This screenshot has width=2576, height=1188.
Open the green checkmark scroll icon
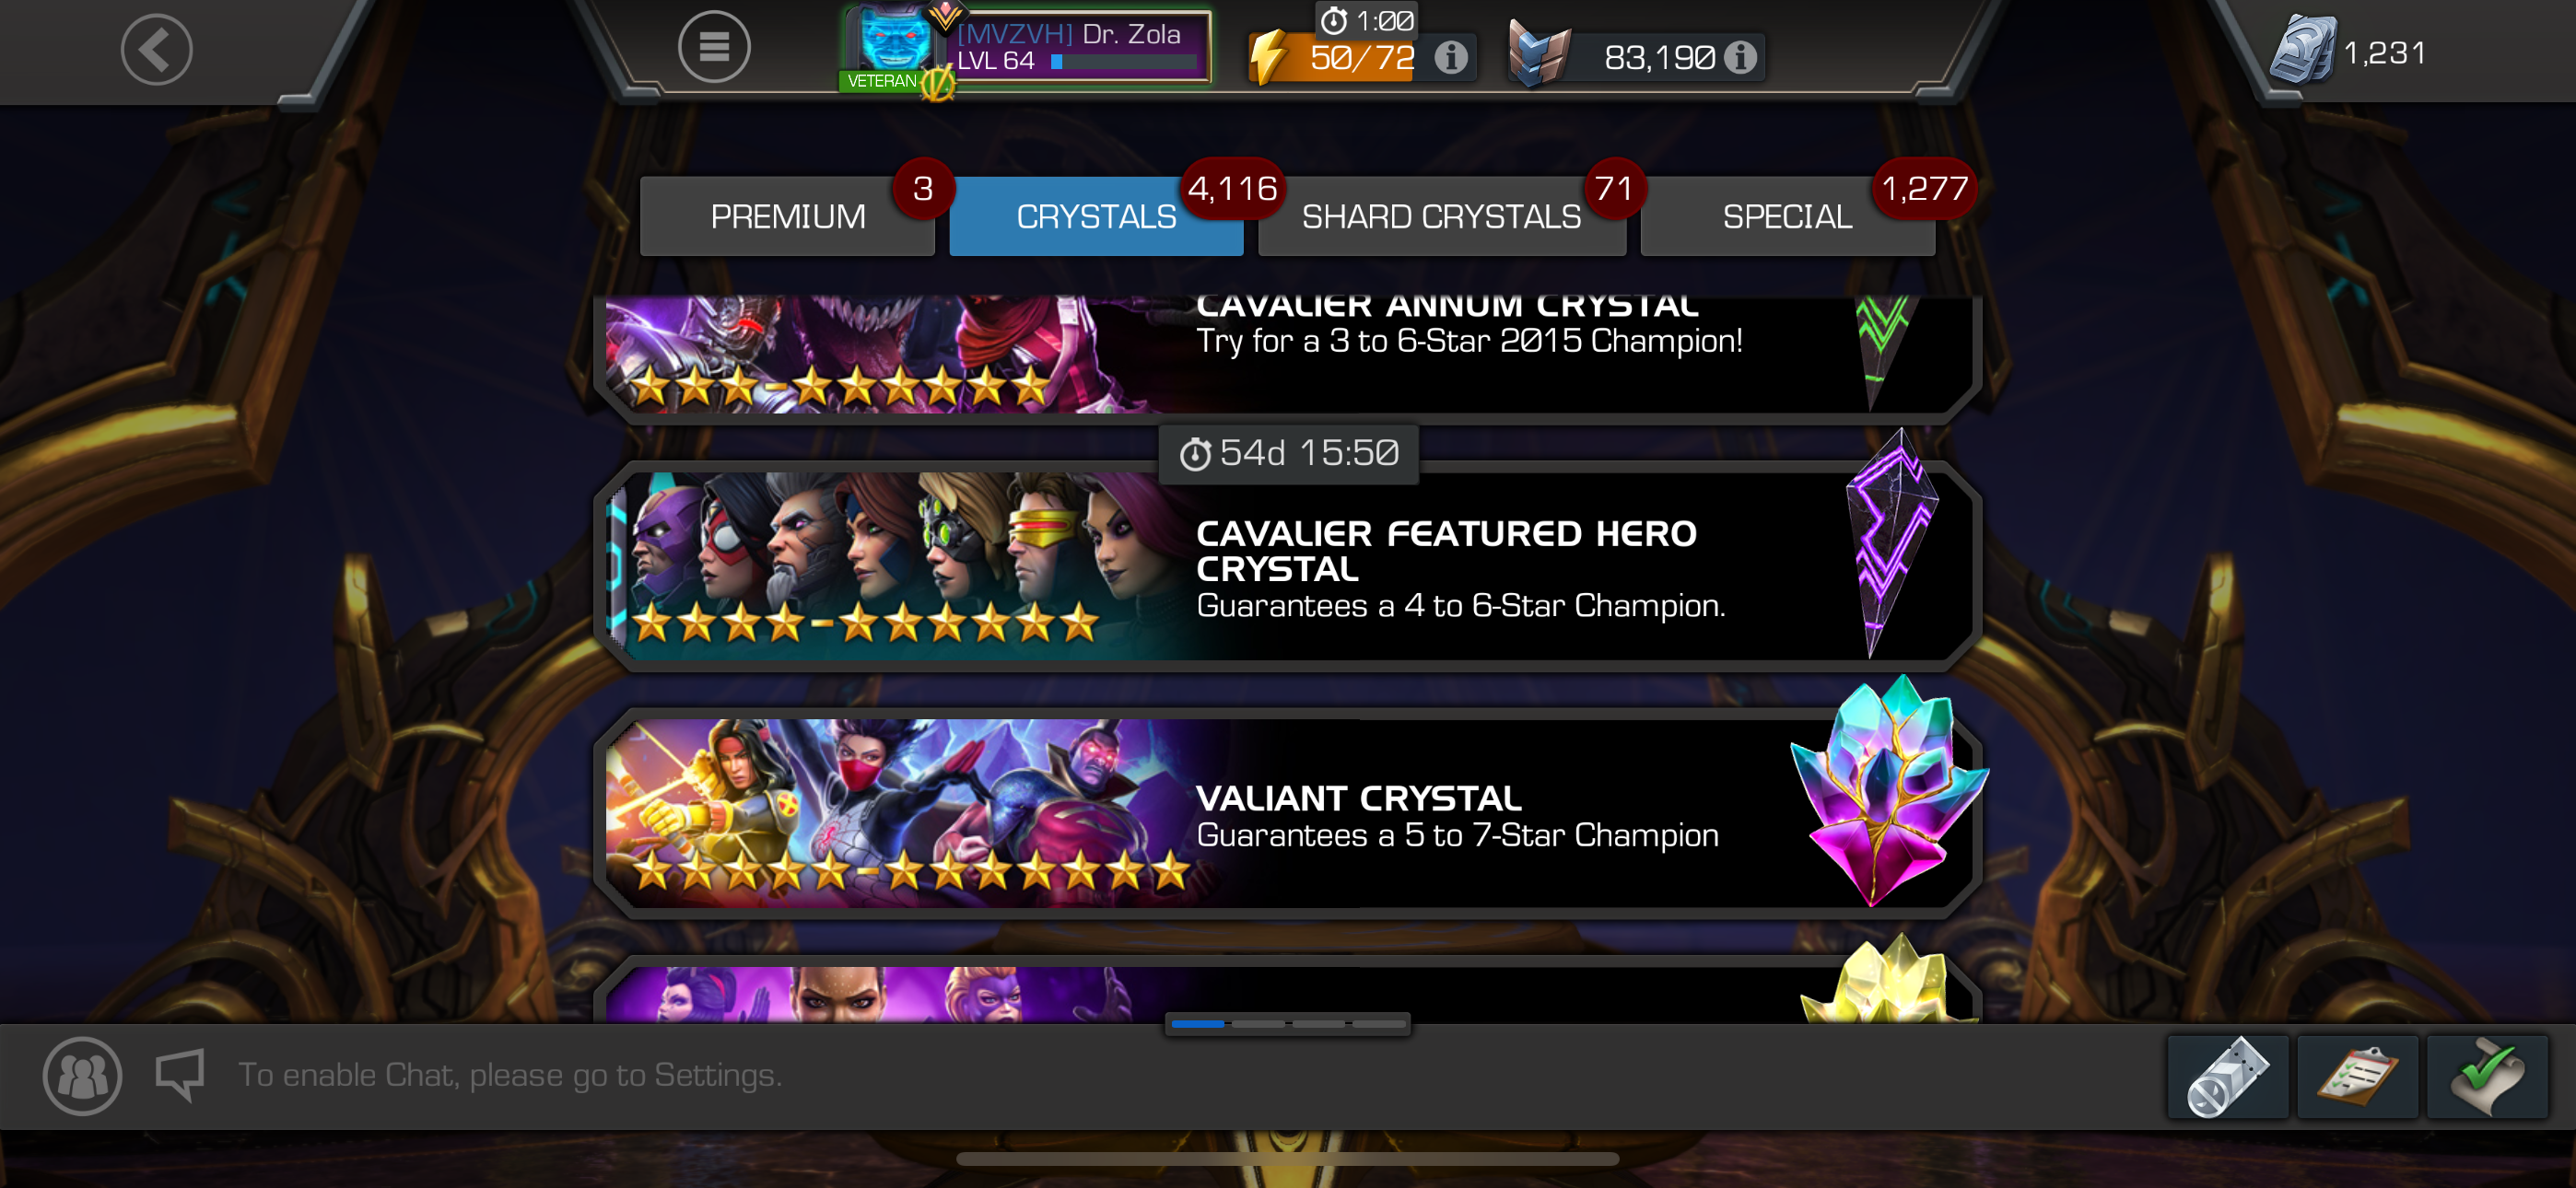(x=2487, y=1077)
